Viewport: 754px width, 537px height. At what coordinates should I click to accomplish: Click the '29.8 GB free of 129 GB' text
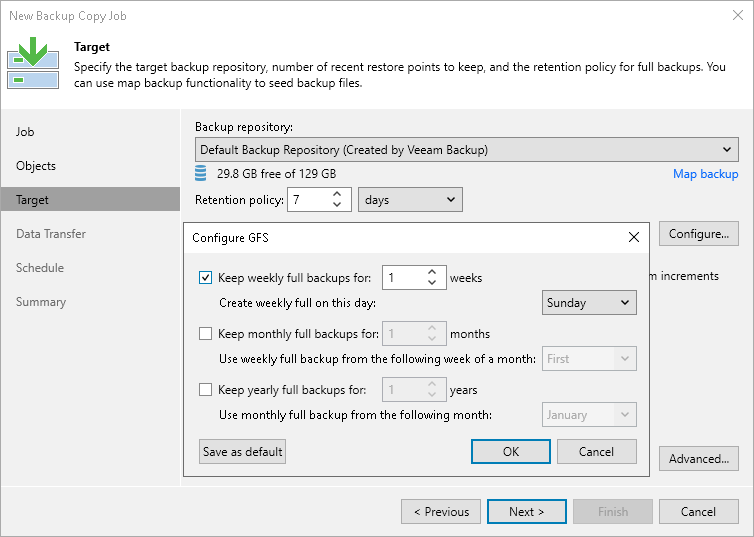[x=276, y=174]
